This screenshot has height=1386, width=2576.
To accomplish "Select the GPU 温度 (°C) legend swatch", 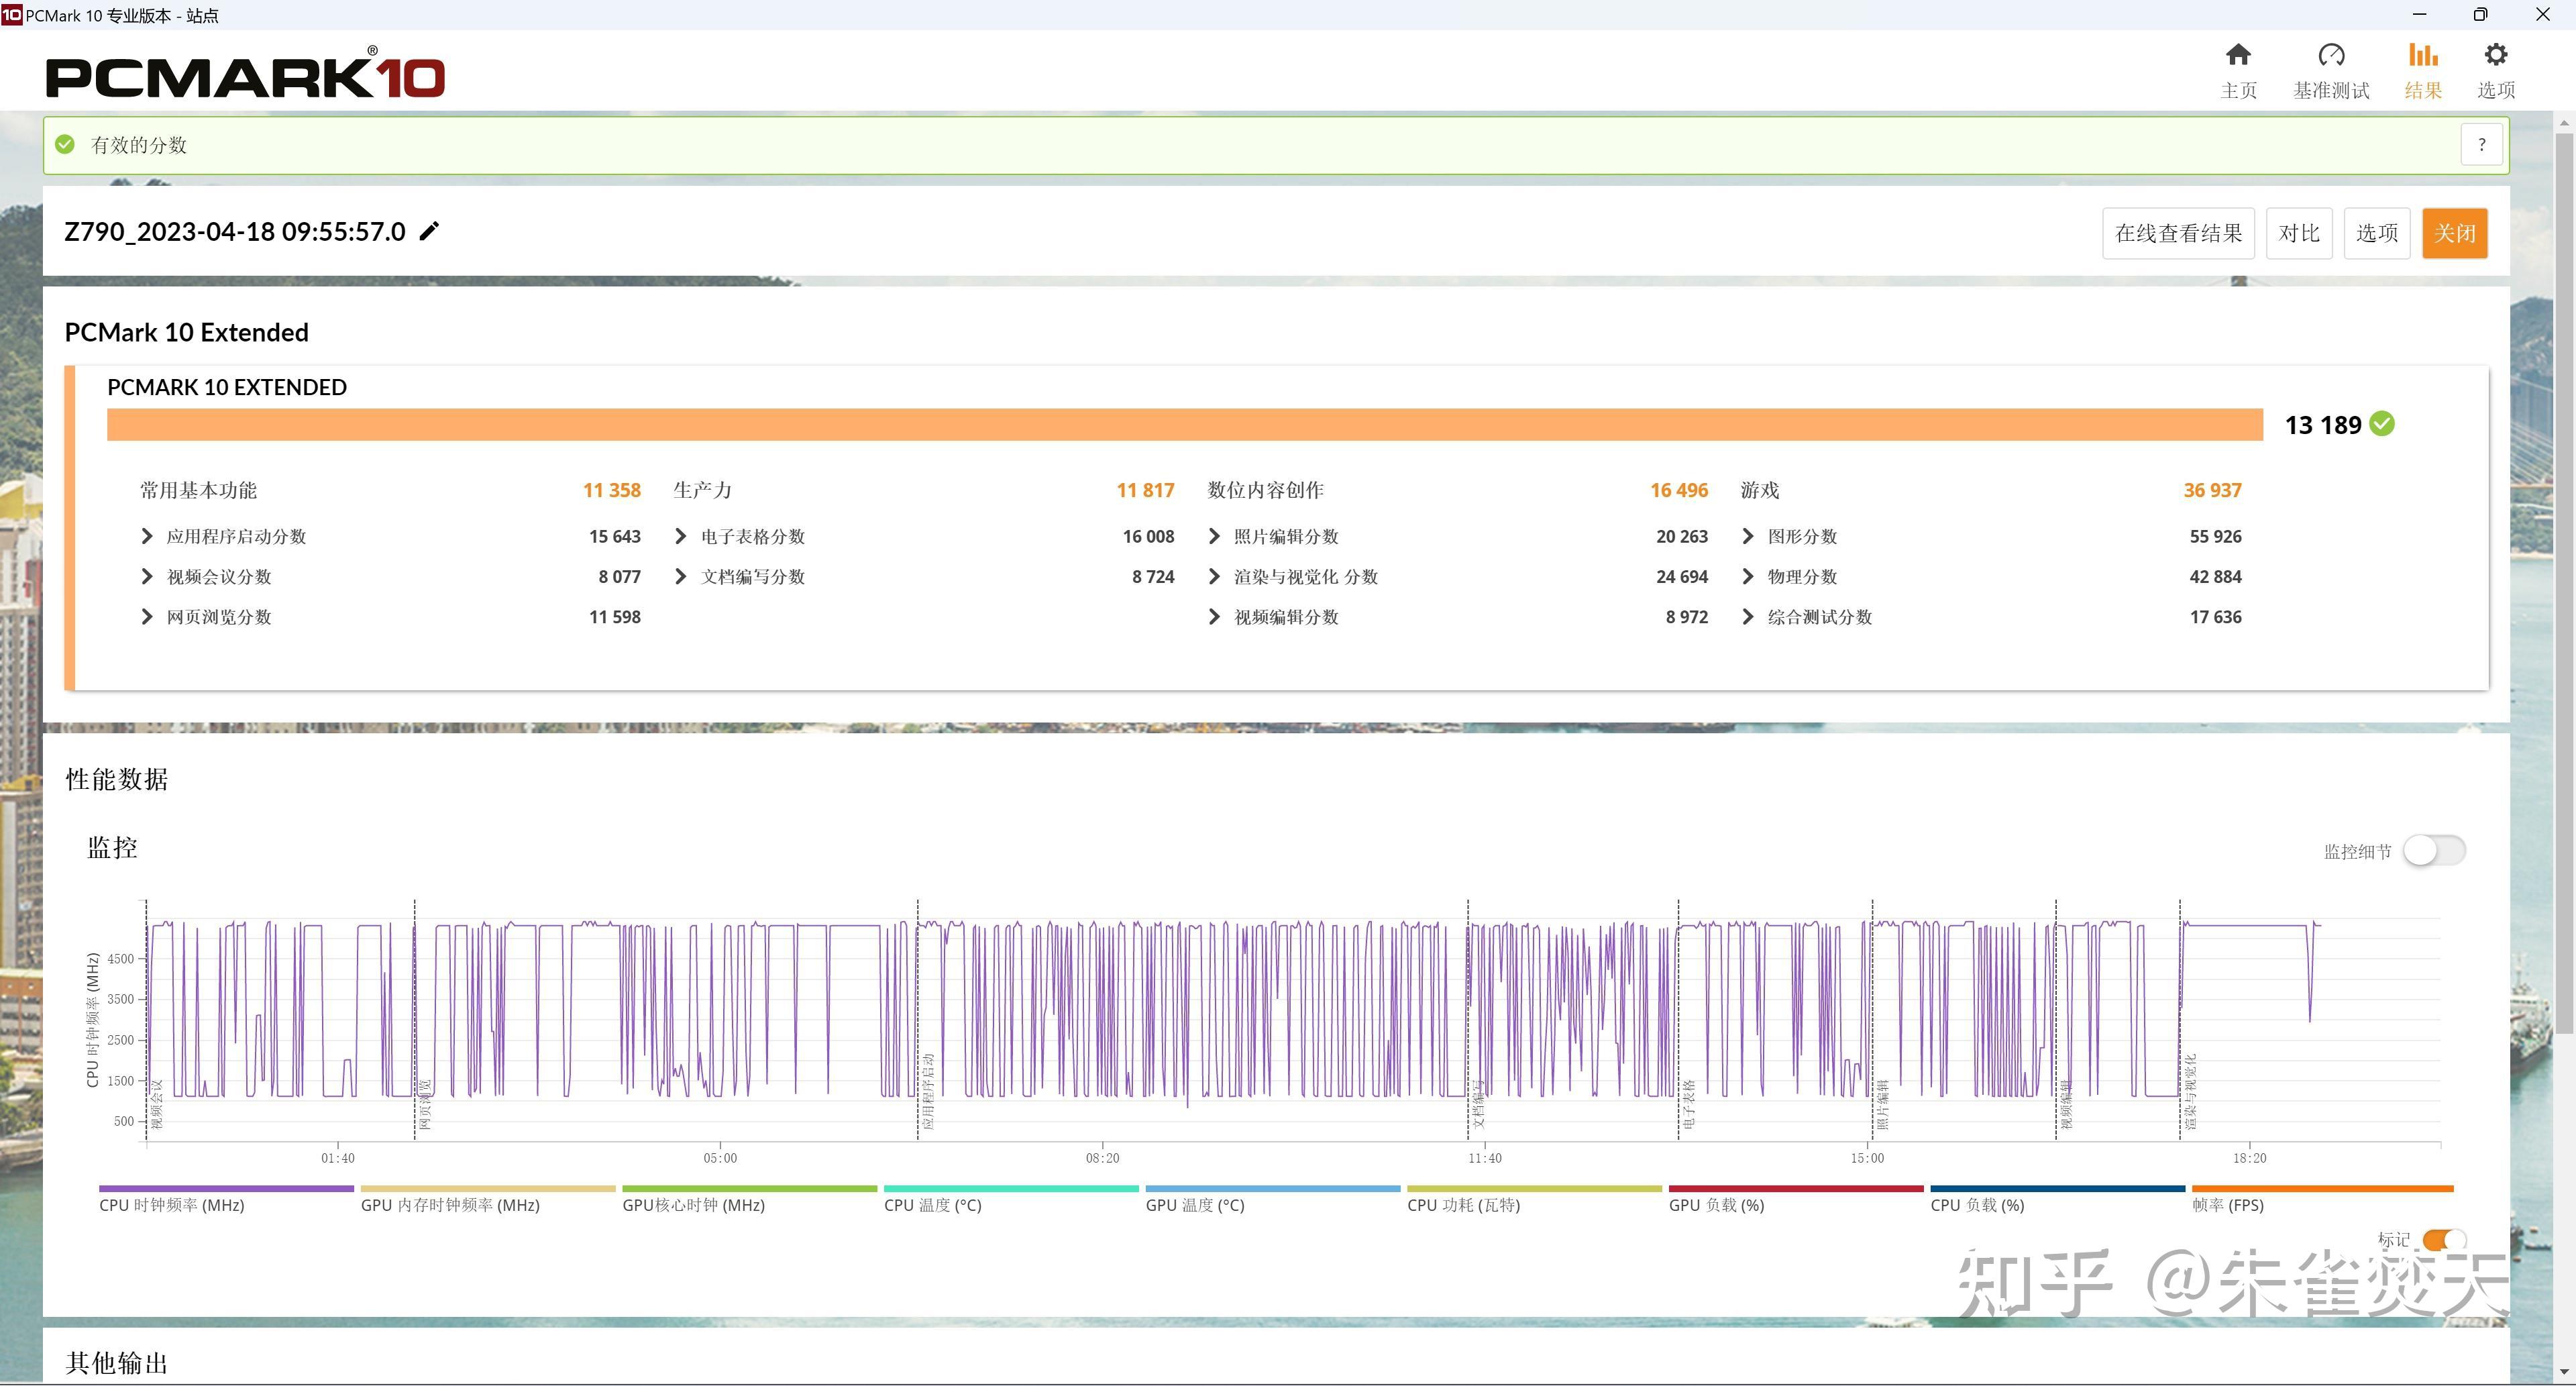I will point(1273,1188).
